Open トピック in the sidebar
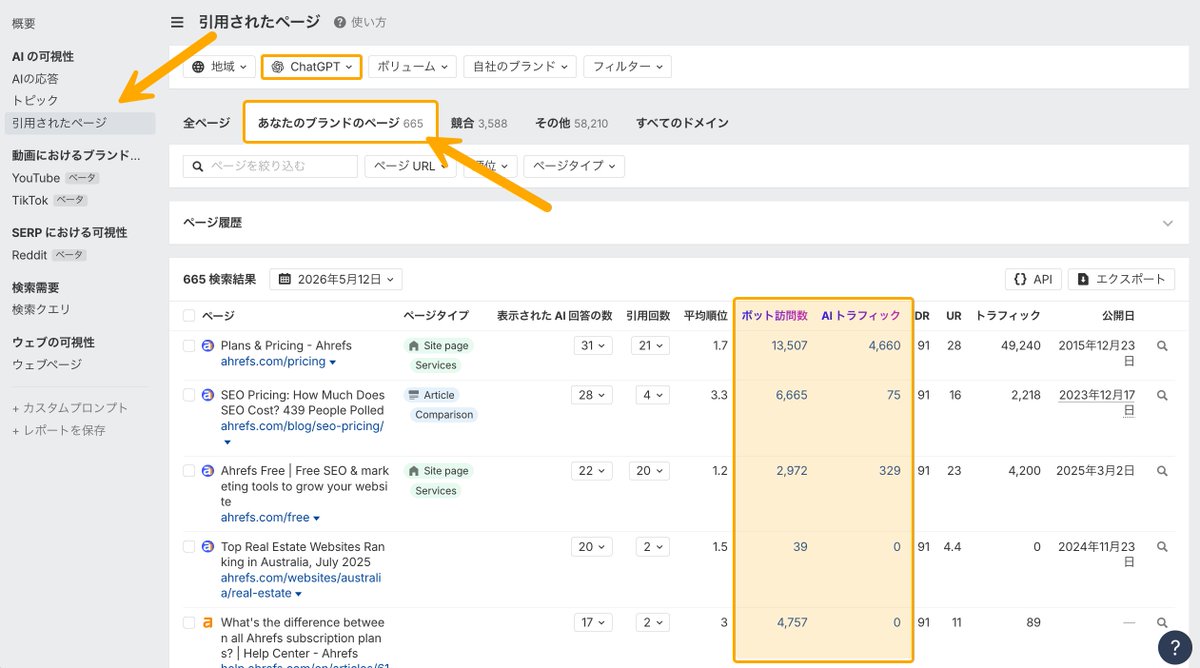The image size is (1200, 668). point(35,101)
